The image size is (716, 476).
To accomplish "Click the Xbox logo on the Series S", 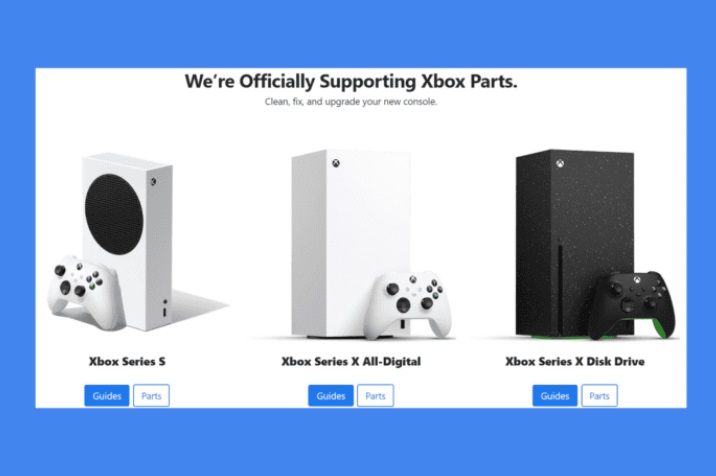I will tap(153, 181).
